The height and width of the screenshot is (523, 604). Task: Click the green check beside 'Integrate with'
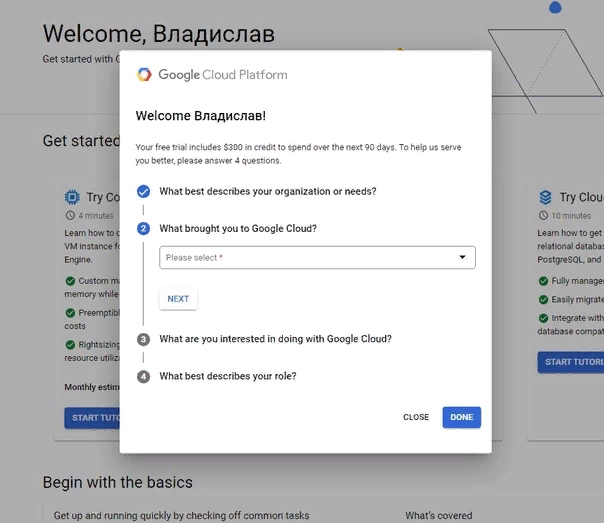tap(543, 318)
